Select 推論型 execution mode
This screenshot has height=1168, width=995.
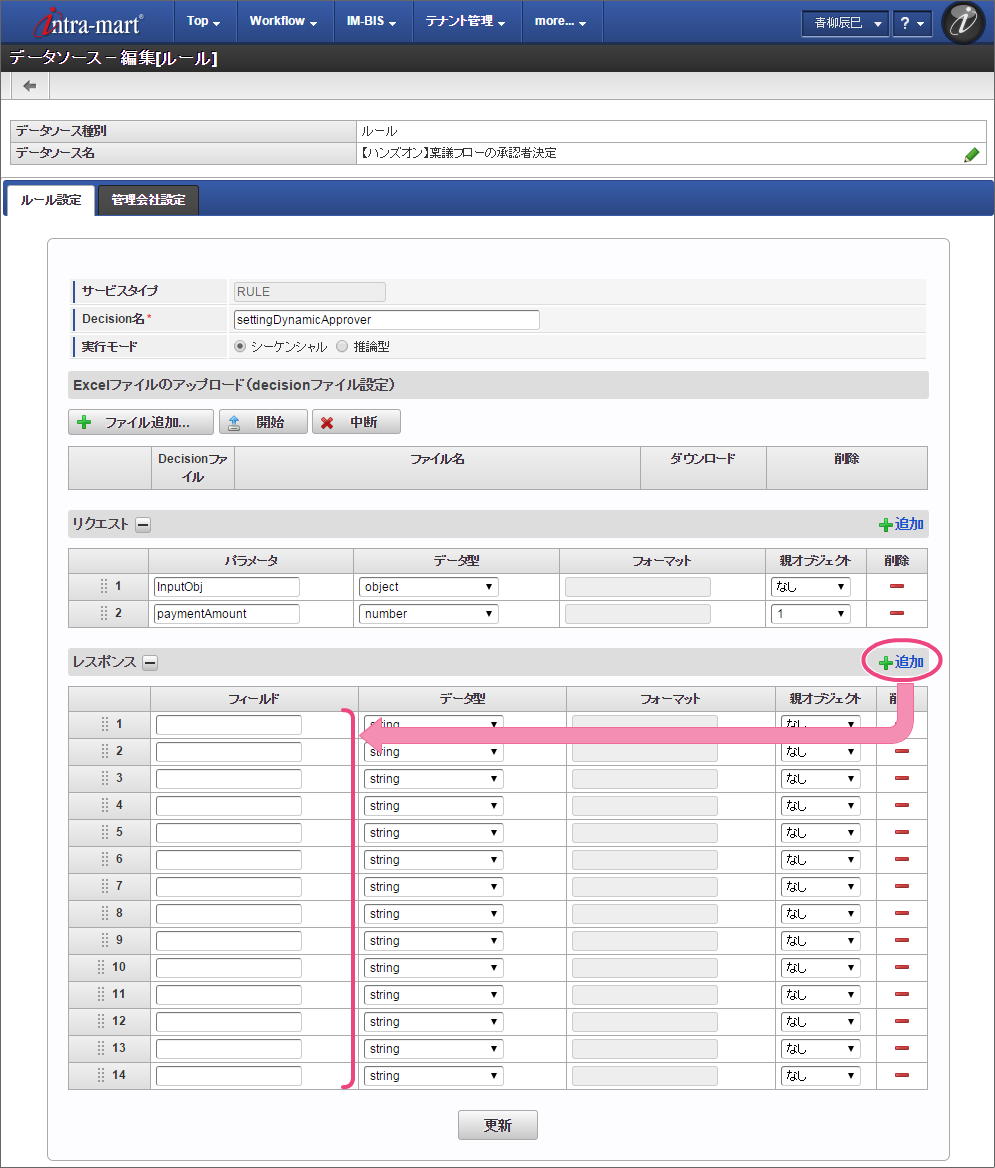pyautogui.click(x=342, y=346)
